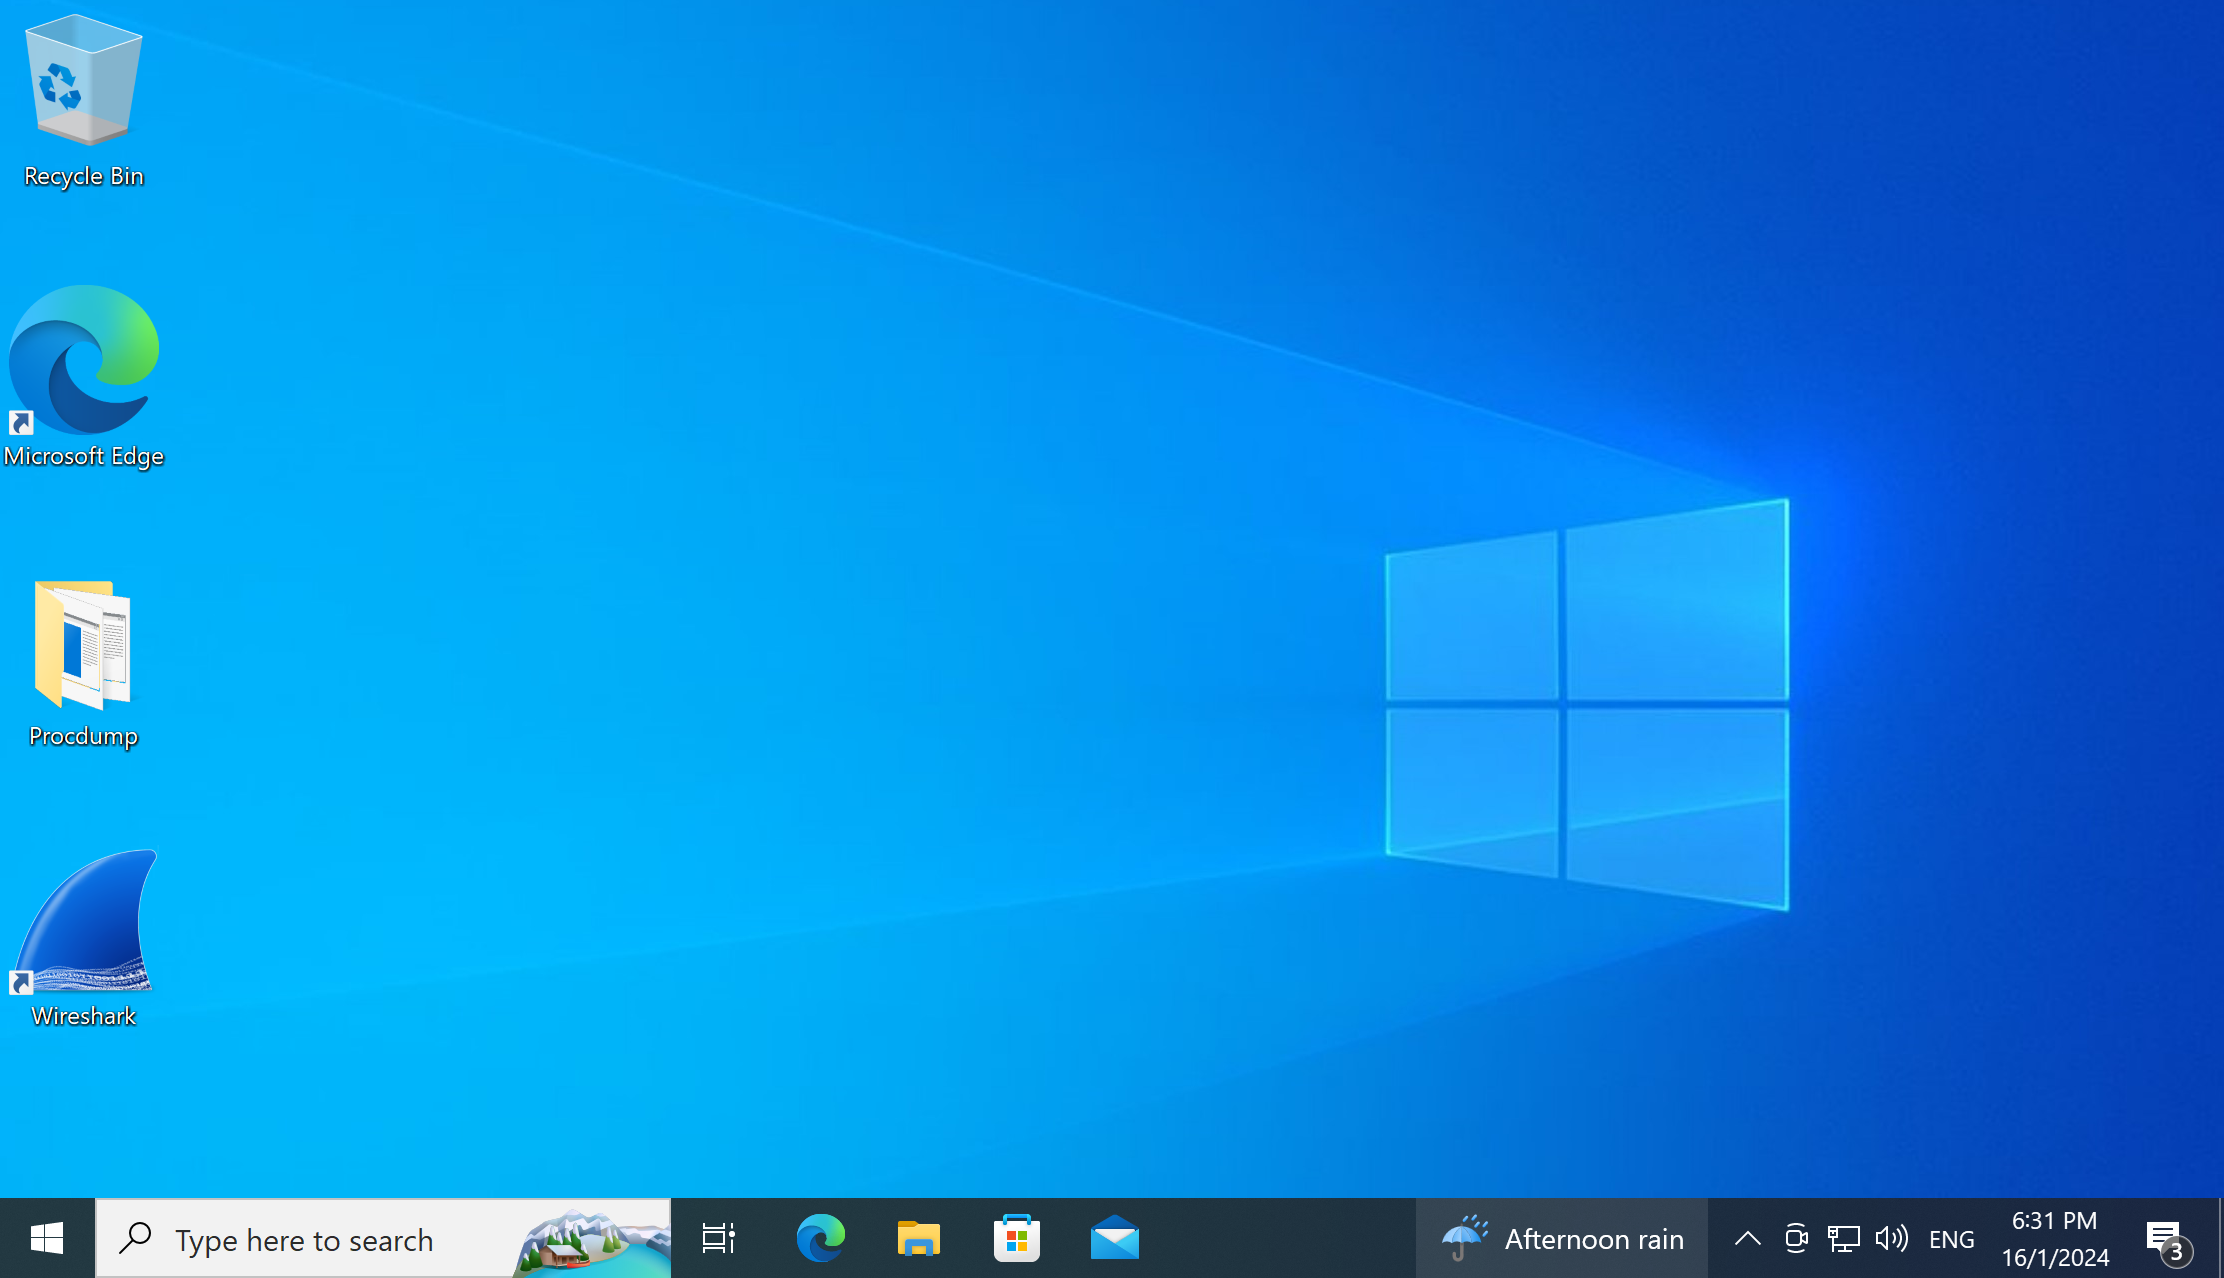Open the Mail app from the taskbar
2224x1278 pixels.
pos(1114,1238)
